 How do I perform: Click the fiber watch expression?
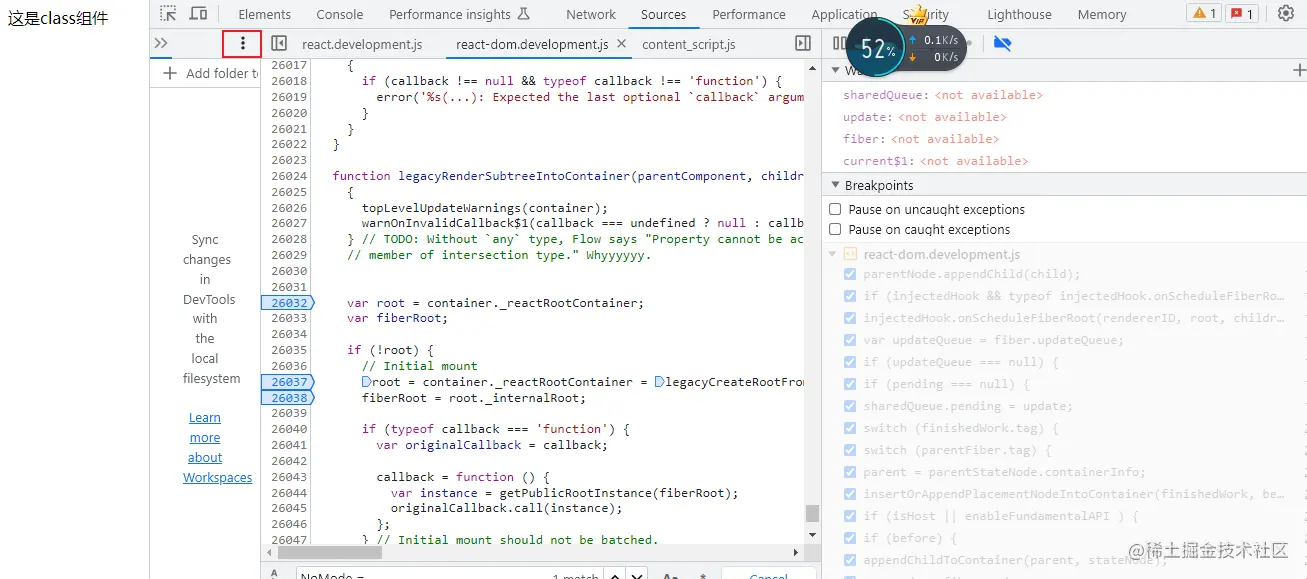click(921, 139)
